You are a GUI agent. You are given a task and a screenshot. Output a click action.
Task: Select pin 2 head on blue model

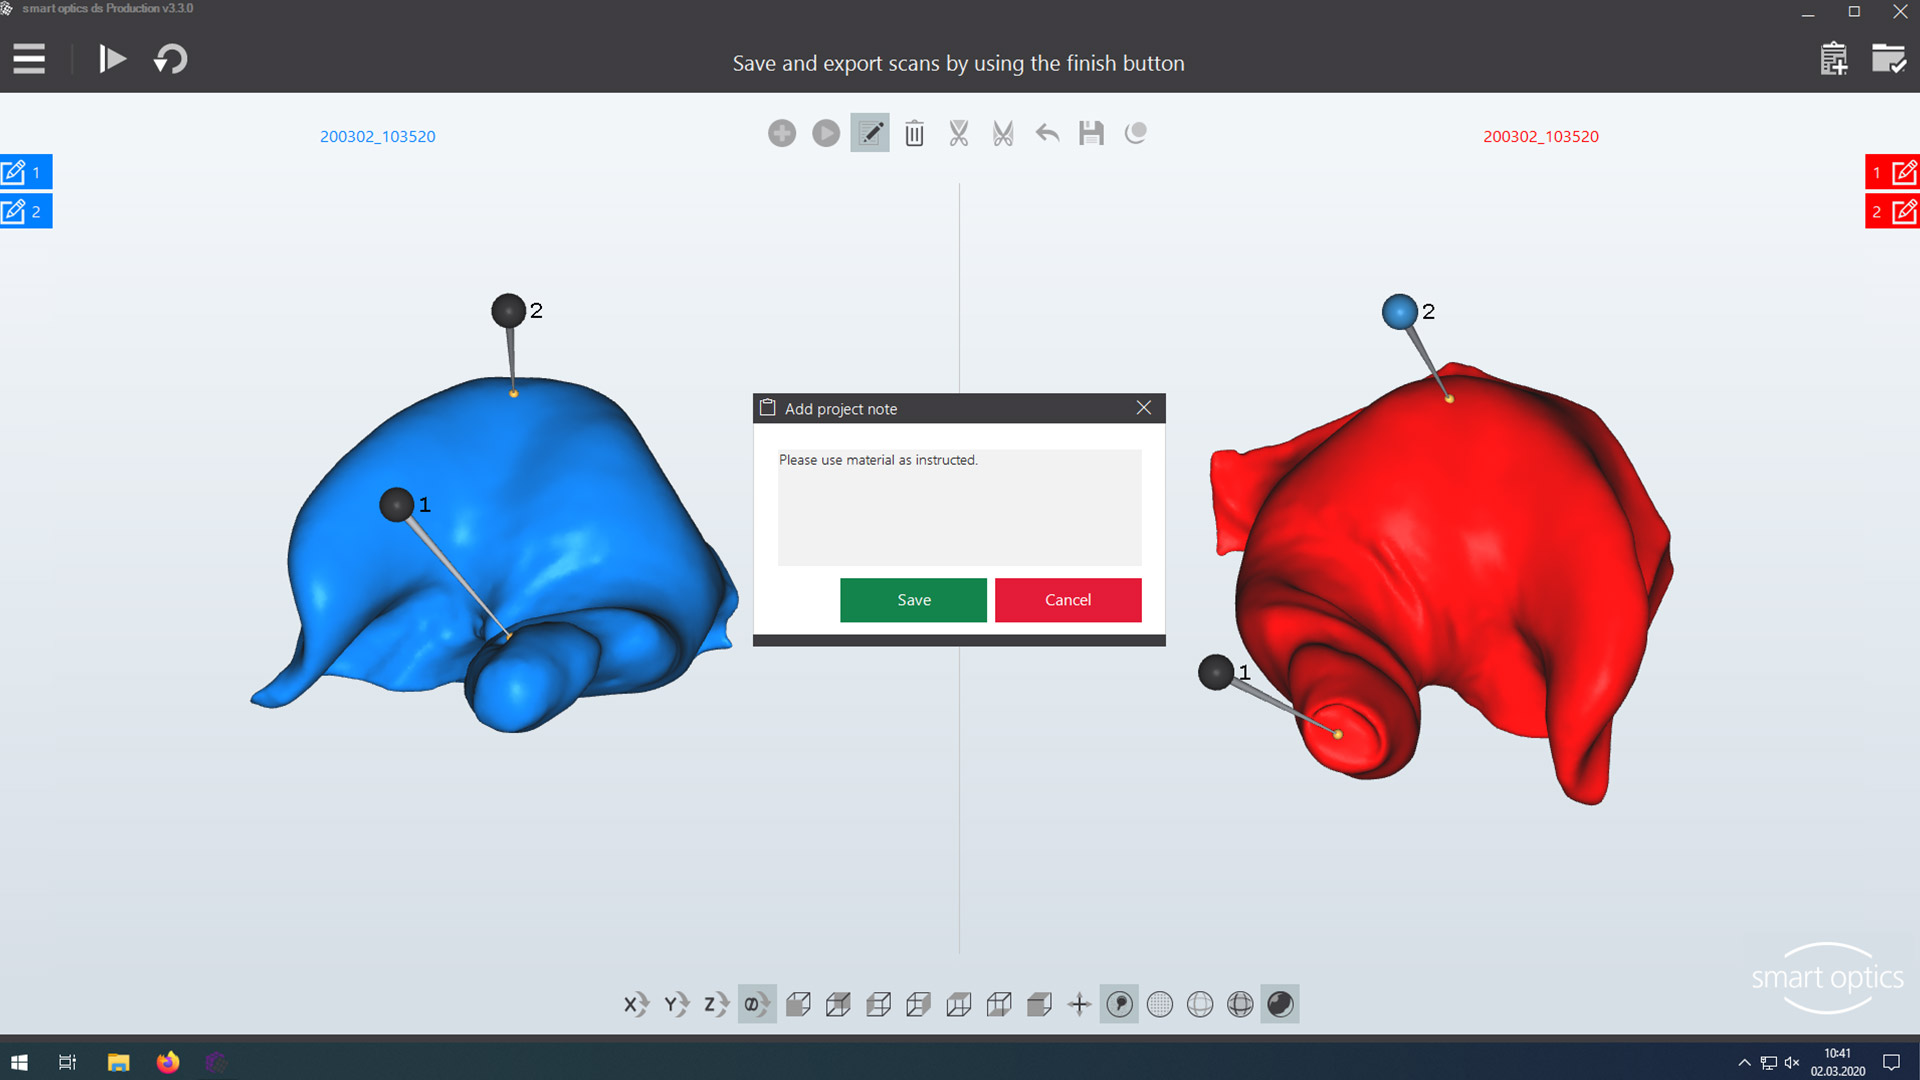(508, 311)
